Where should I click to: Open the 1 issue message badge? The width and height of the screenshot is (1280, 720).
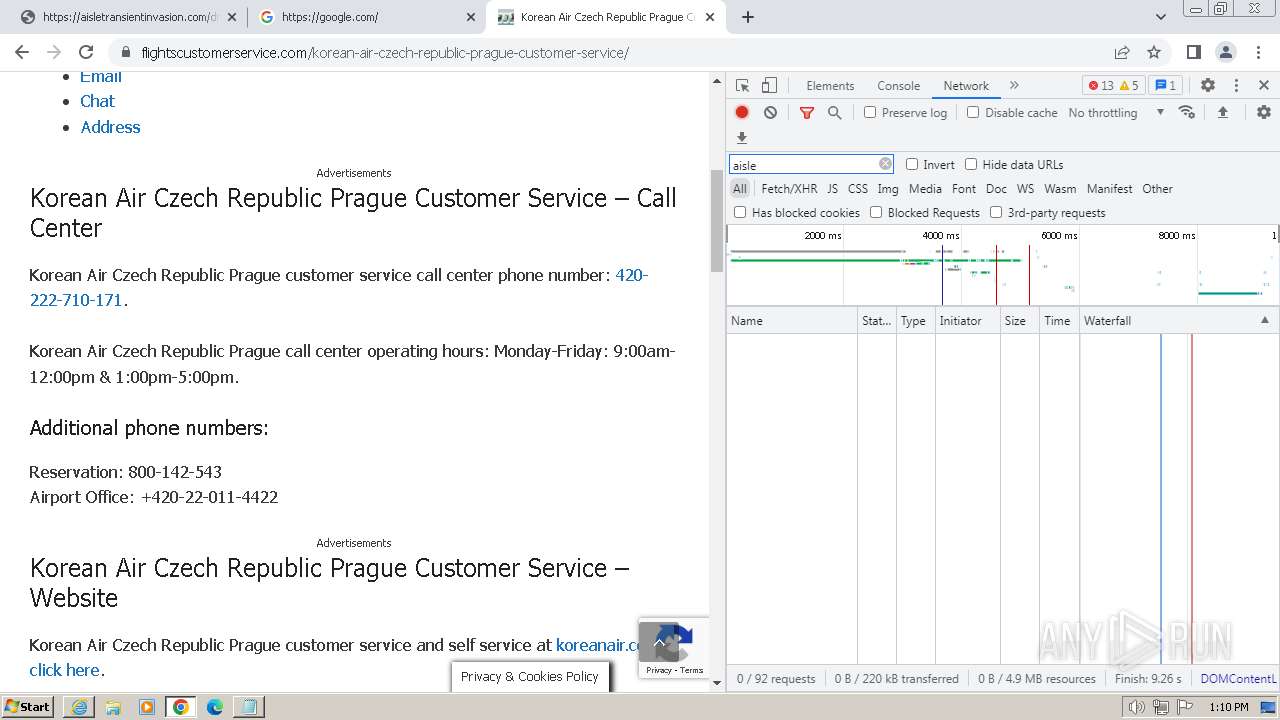coord(1165,86)
